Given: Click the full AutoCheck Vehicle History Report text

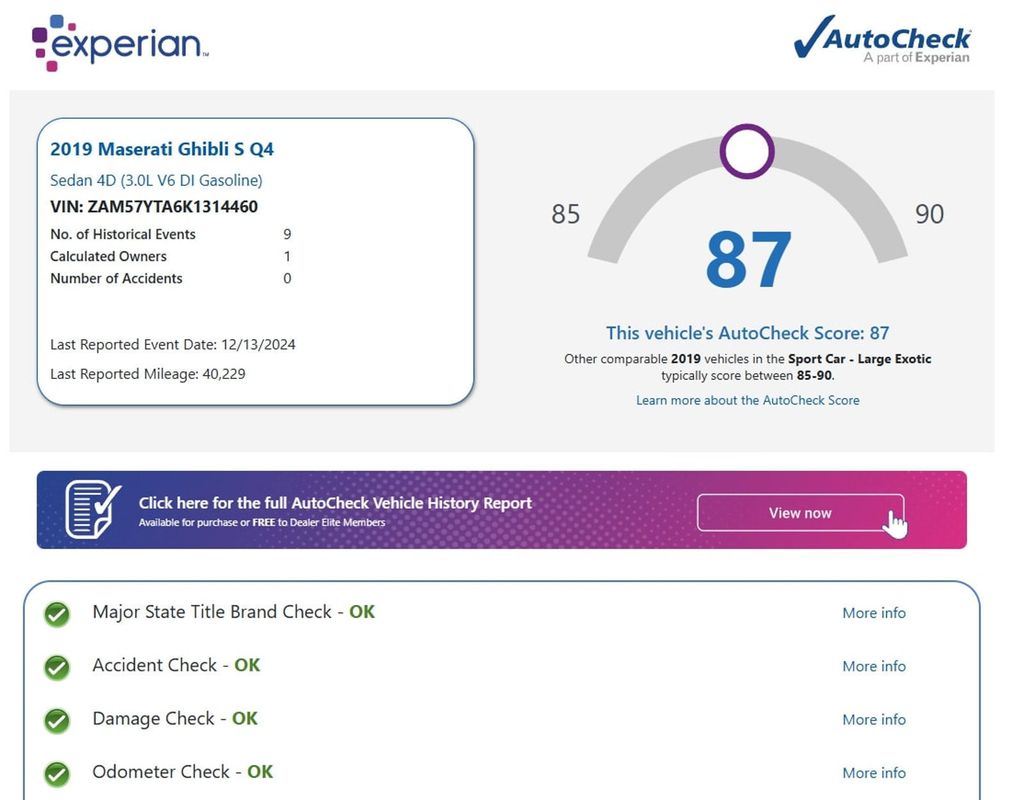Looking at the screenshot, I should (x=335, y=503).
